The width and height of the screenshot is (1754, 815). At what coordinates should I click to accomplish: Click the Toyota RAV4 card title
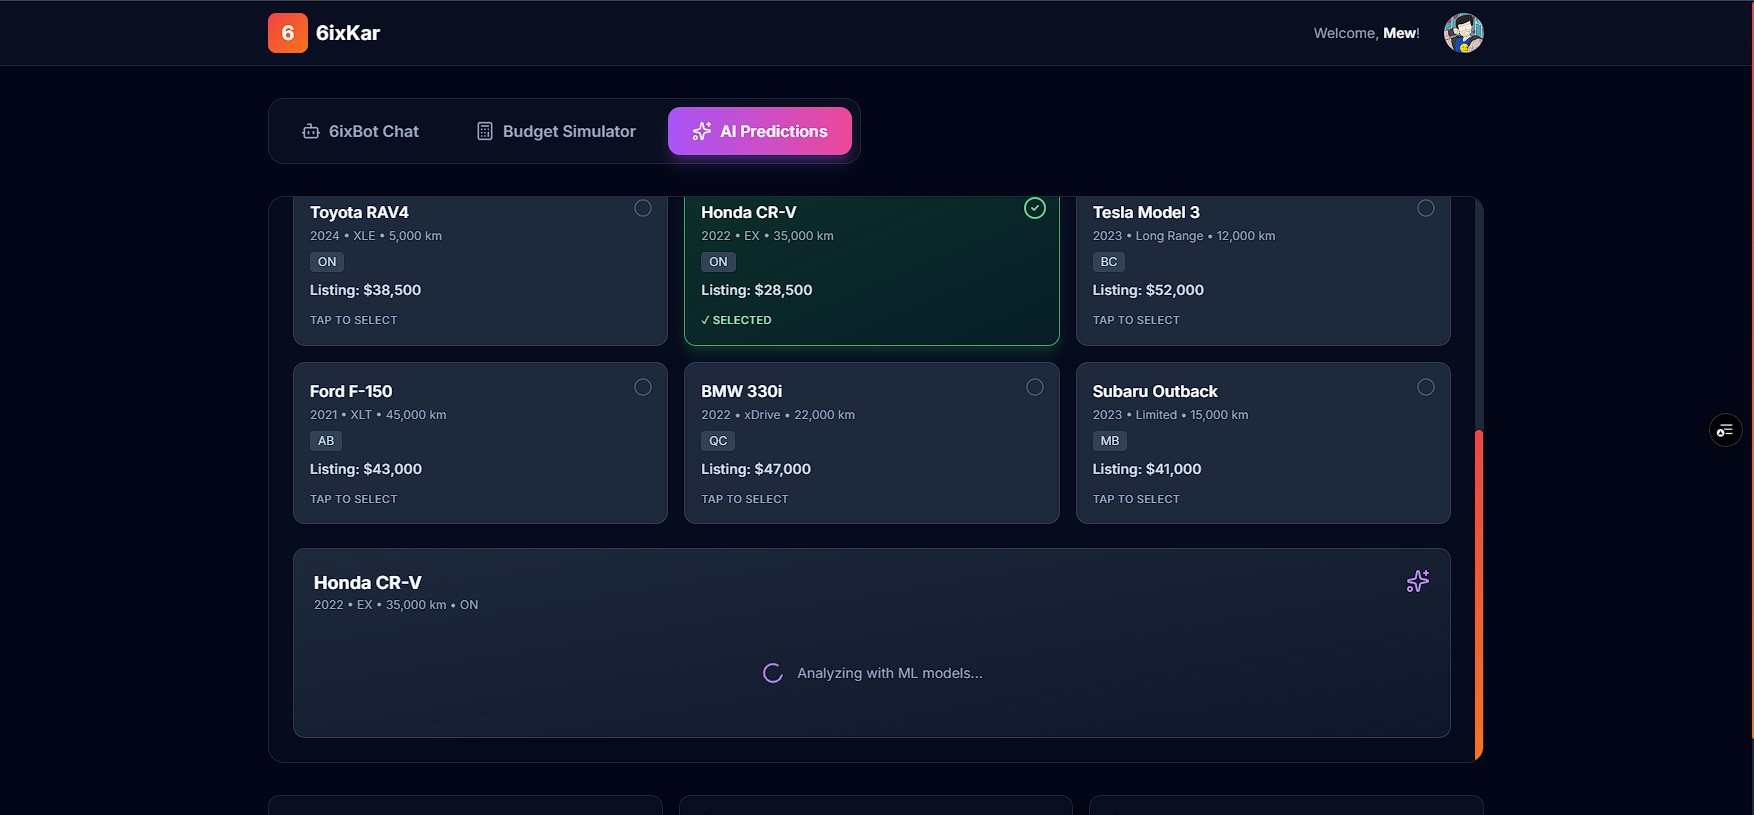(359, 212)
